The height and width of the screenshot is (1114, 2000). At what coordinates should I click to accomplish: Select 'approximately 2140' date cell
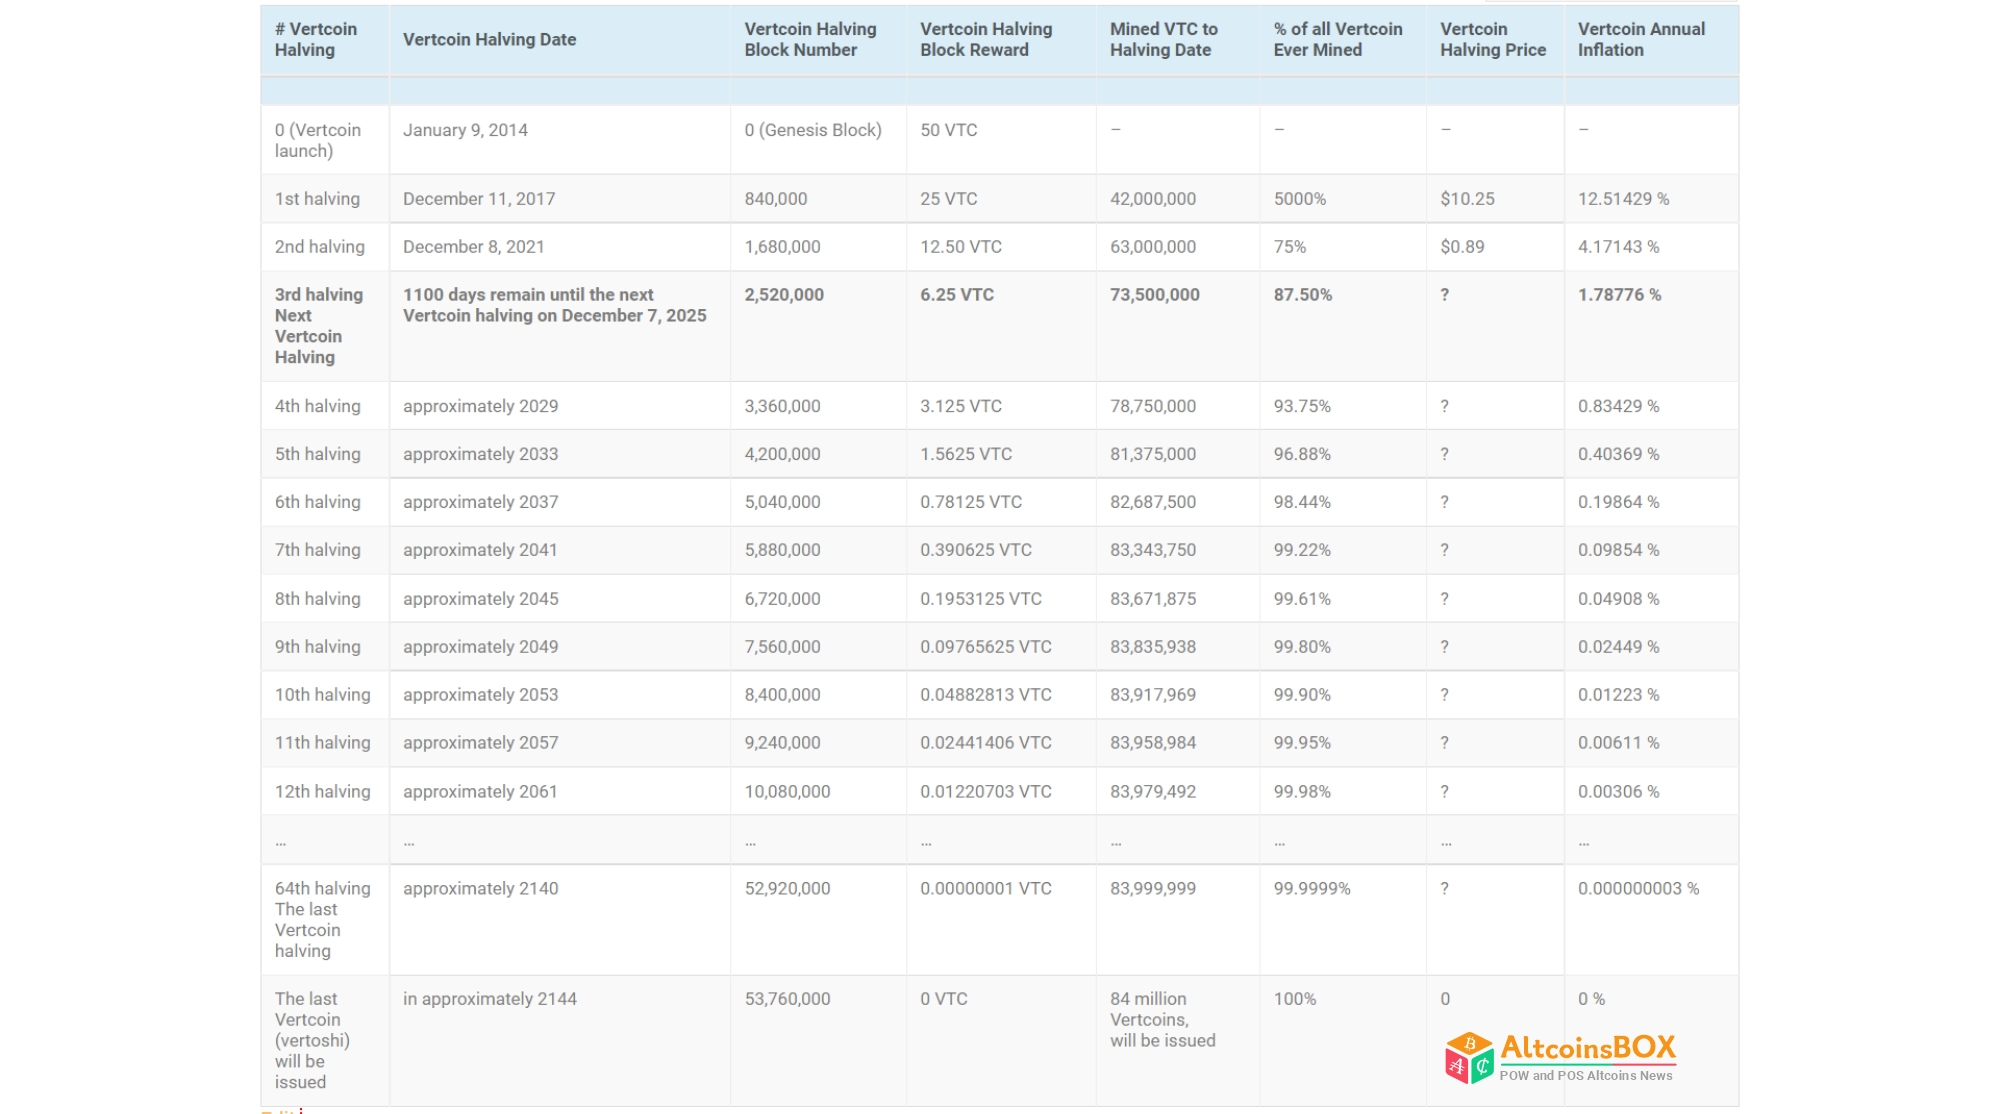click(481, 889)
